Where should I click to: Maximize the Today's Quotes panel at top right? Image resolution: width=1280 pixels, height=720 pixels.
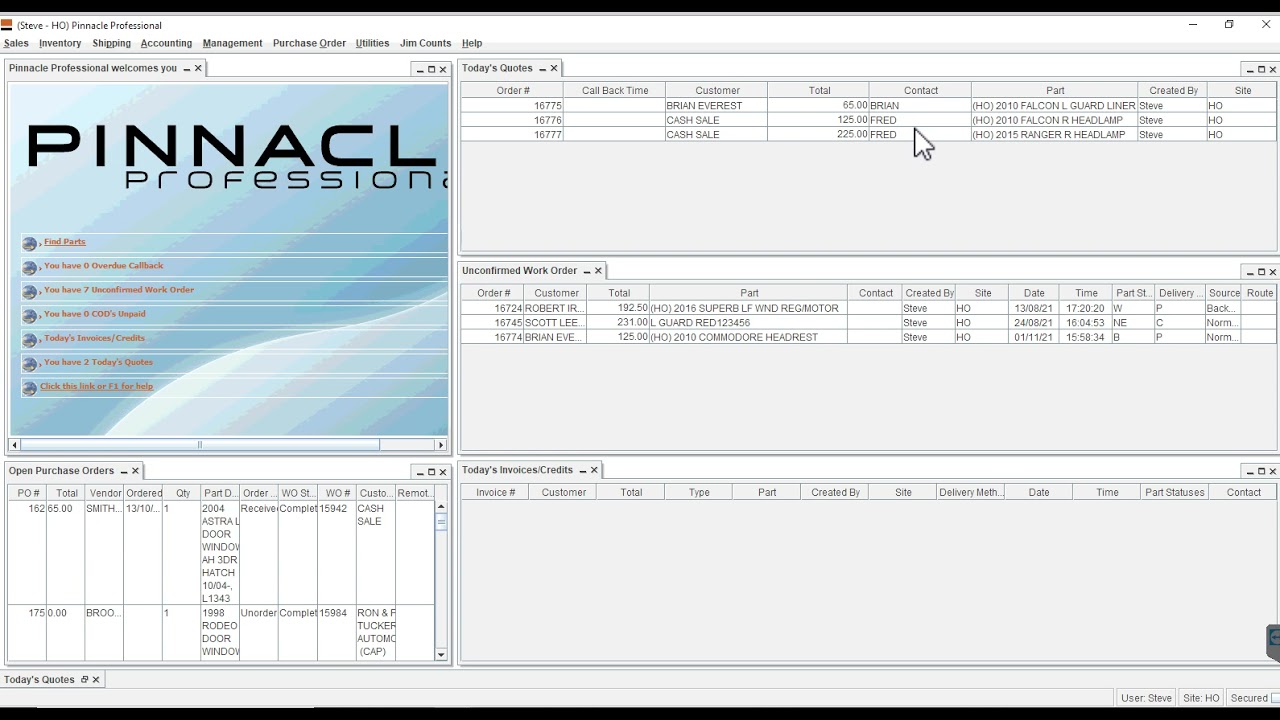click(1260, 69)
